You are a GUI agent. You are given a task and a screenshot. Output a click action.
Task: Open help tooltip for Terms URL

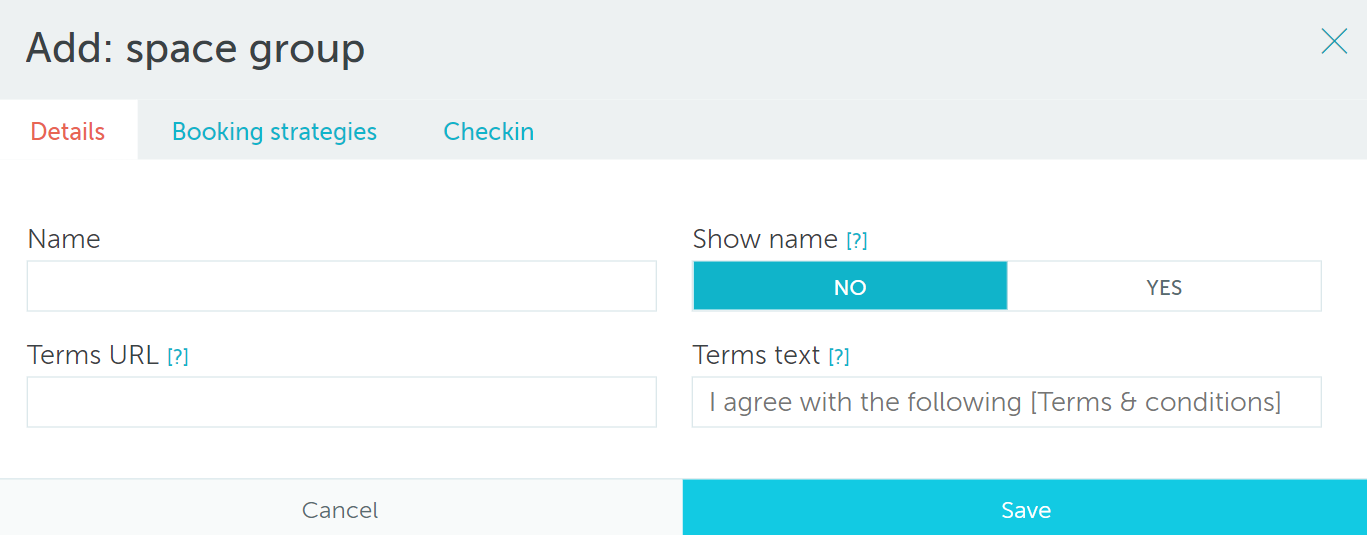click(x=178, y=357)
